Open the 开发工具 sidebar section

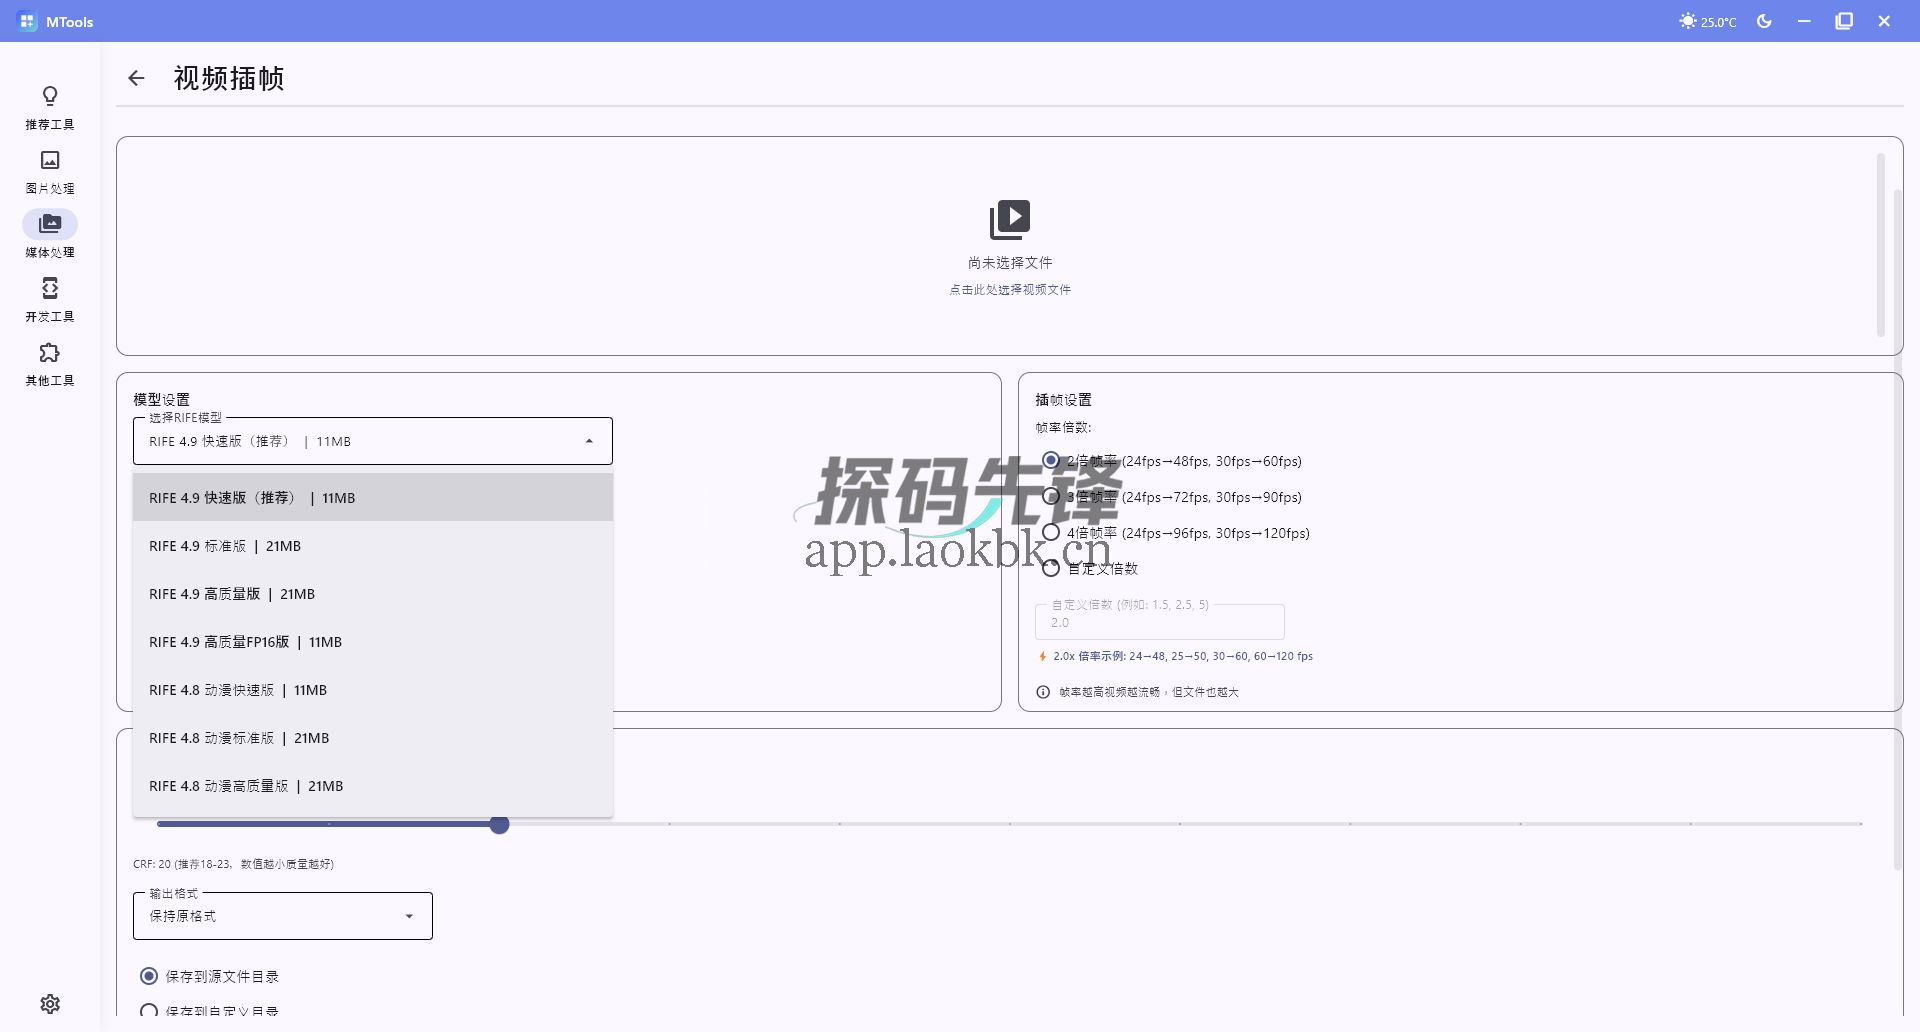coord(50,298)
